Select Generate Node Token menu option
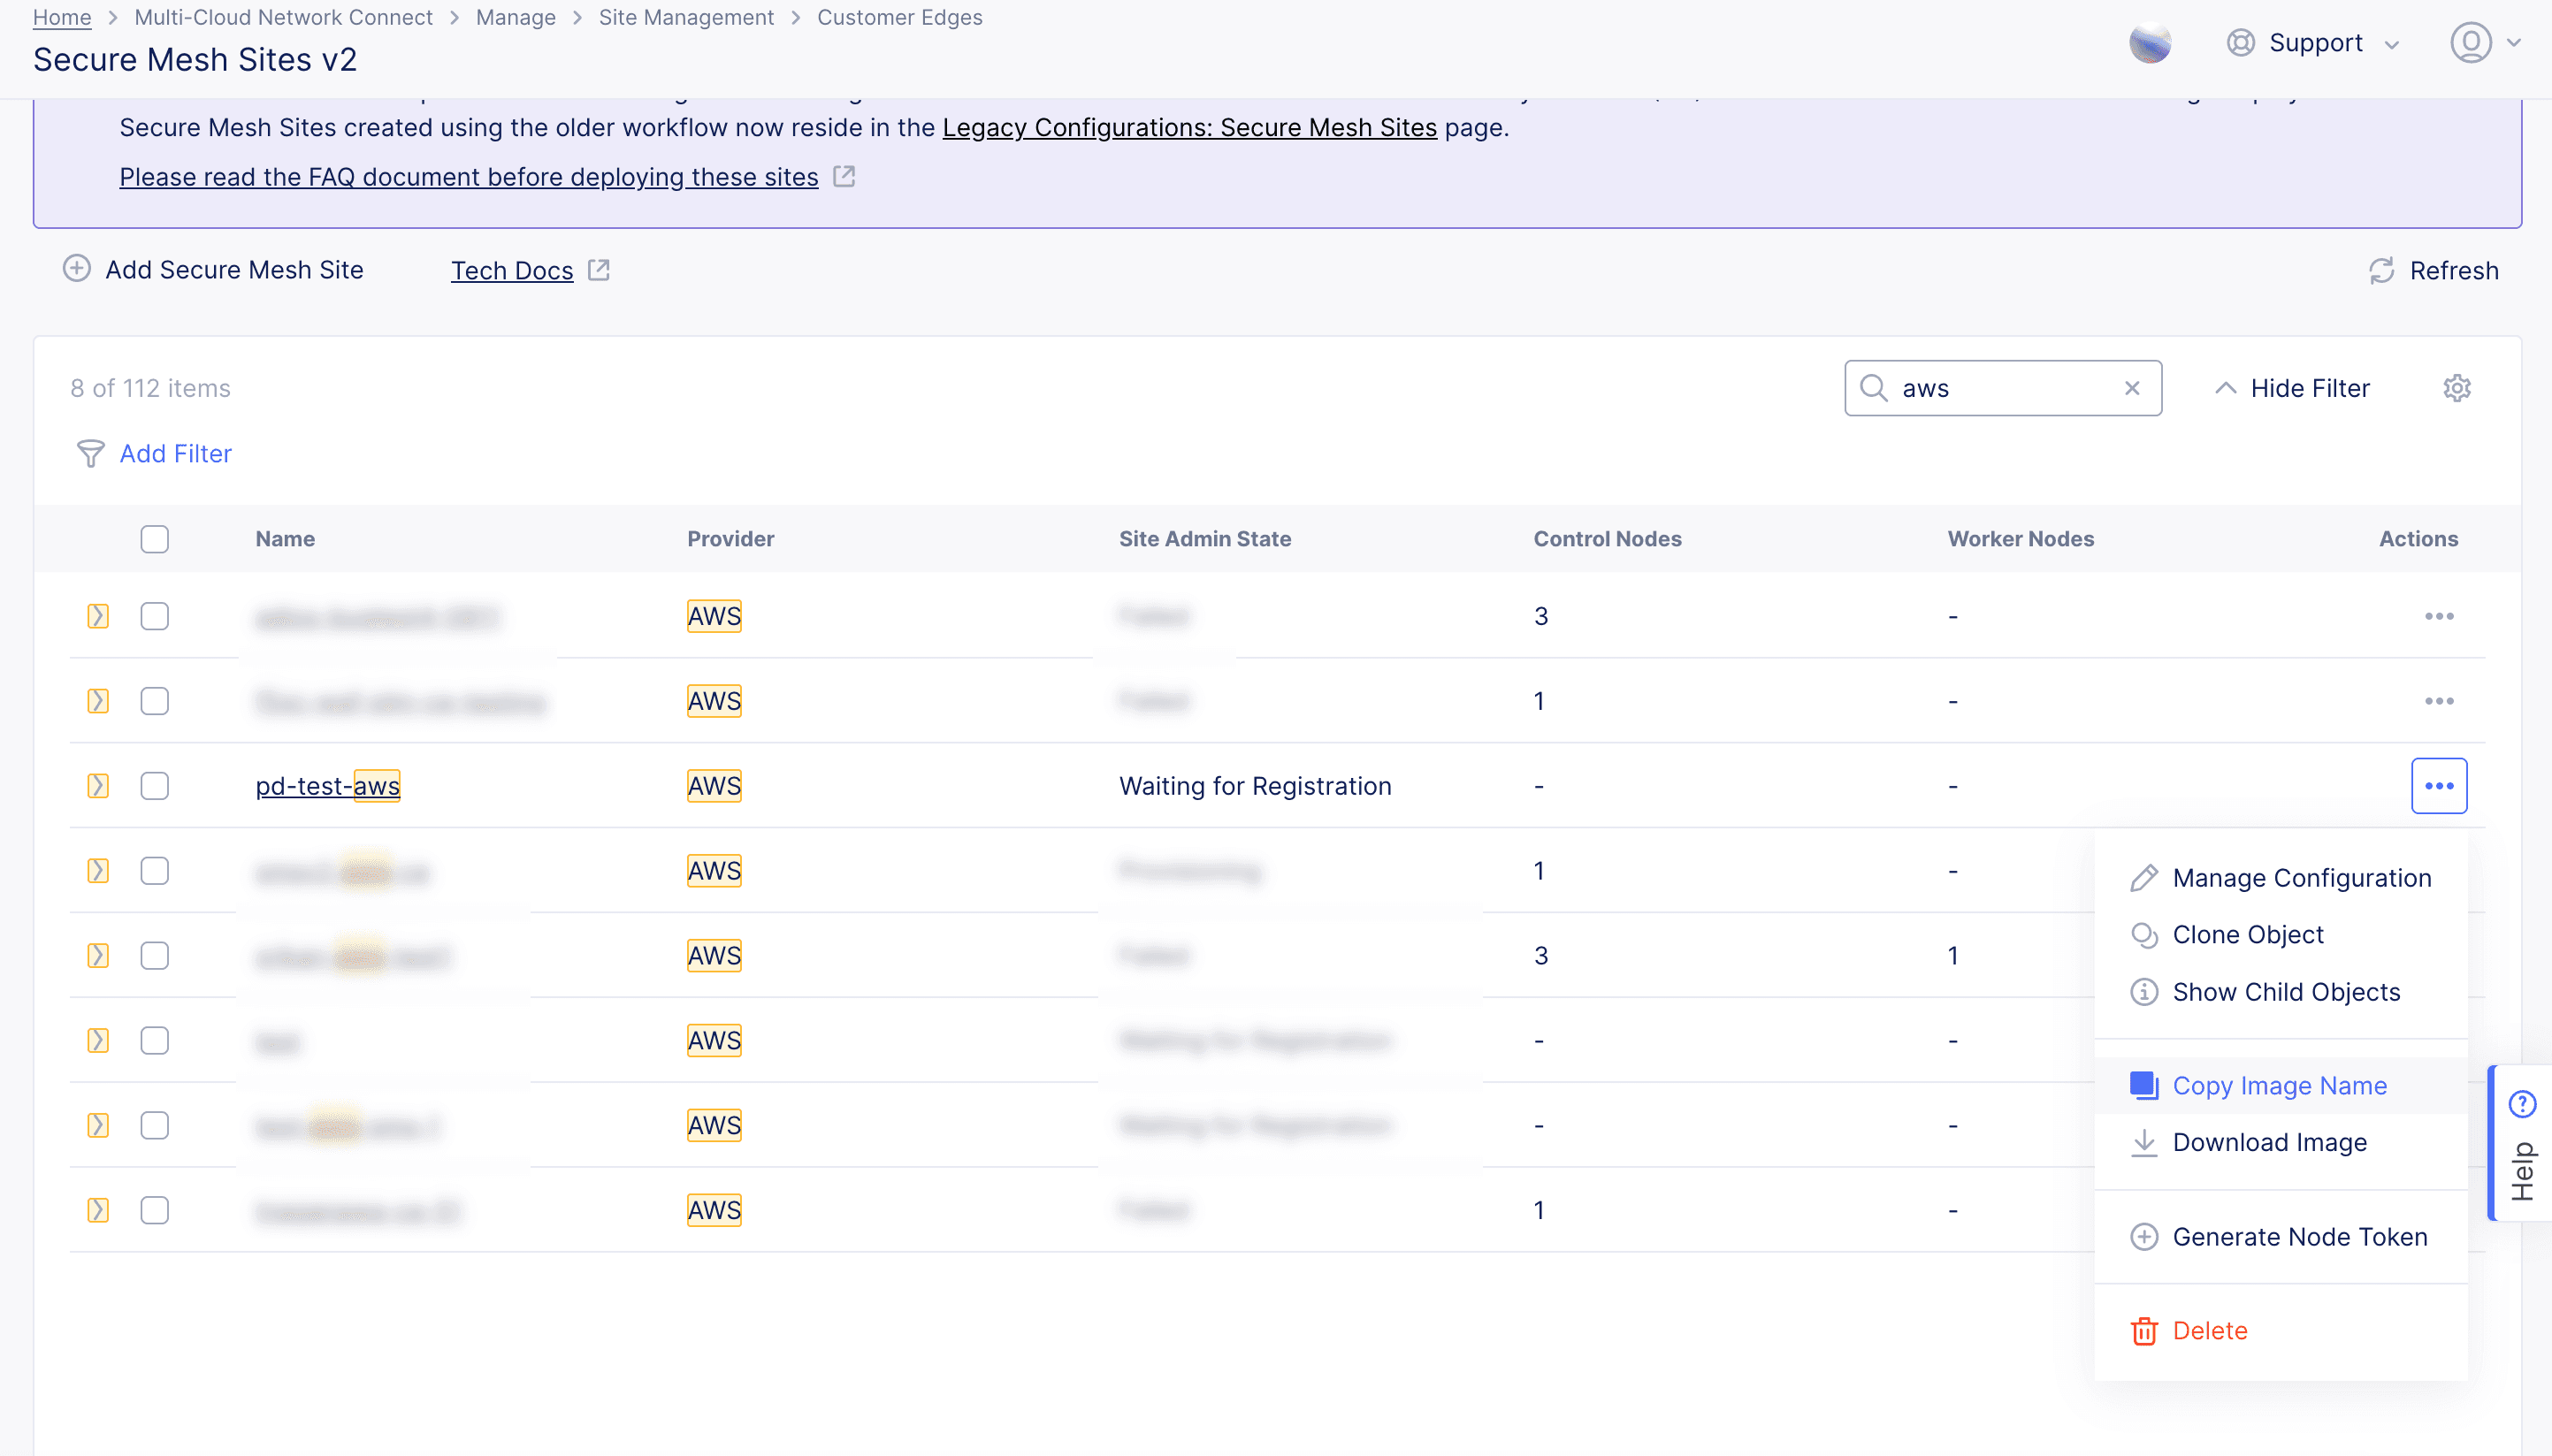 tap(2298, 1237)
